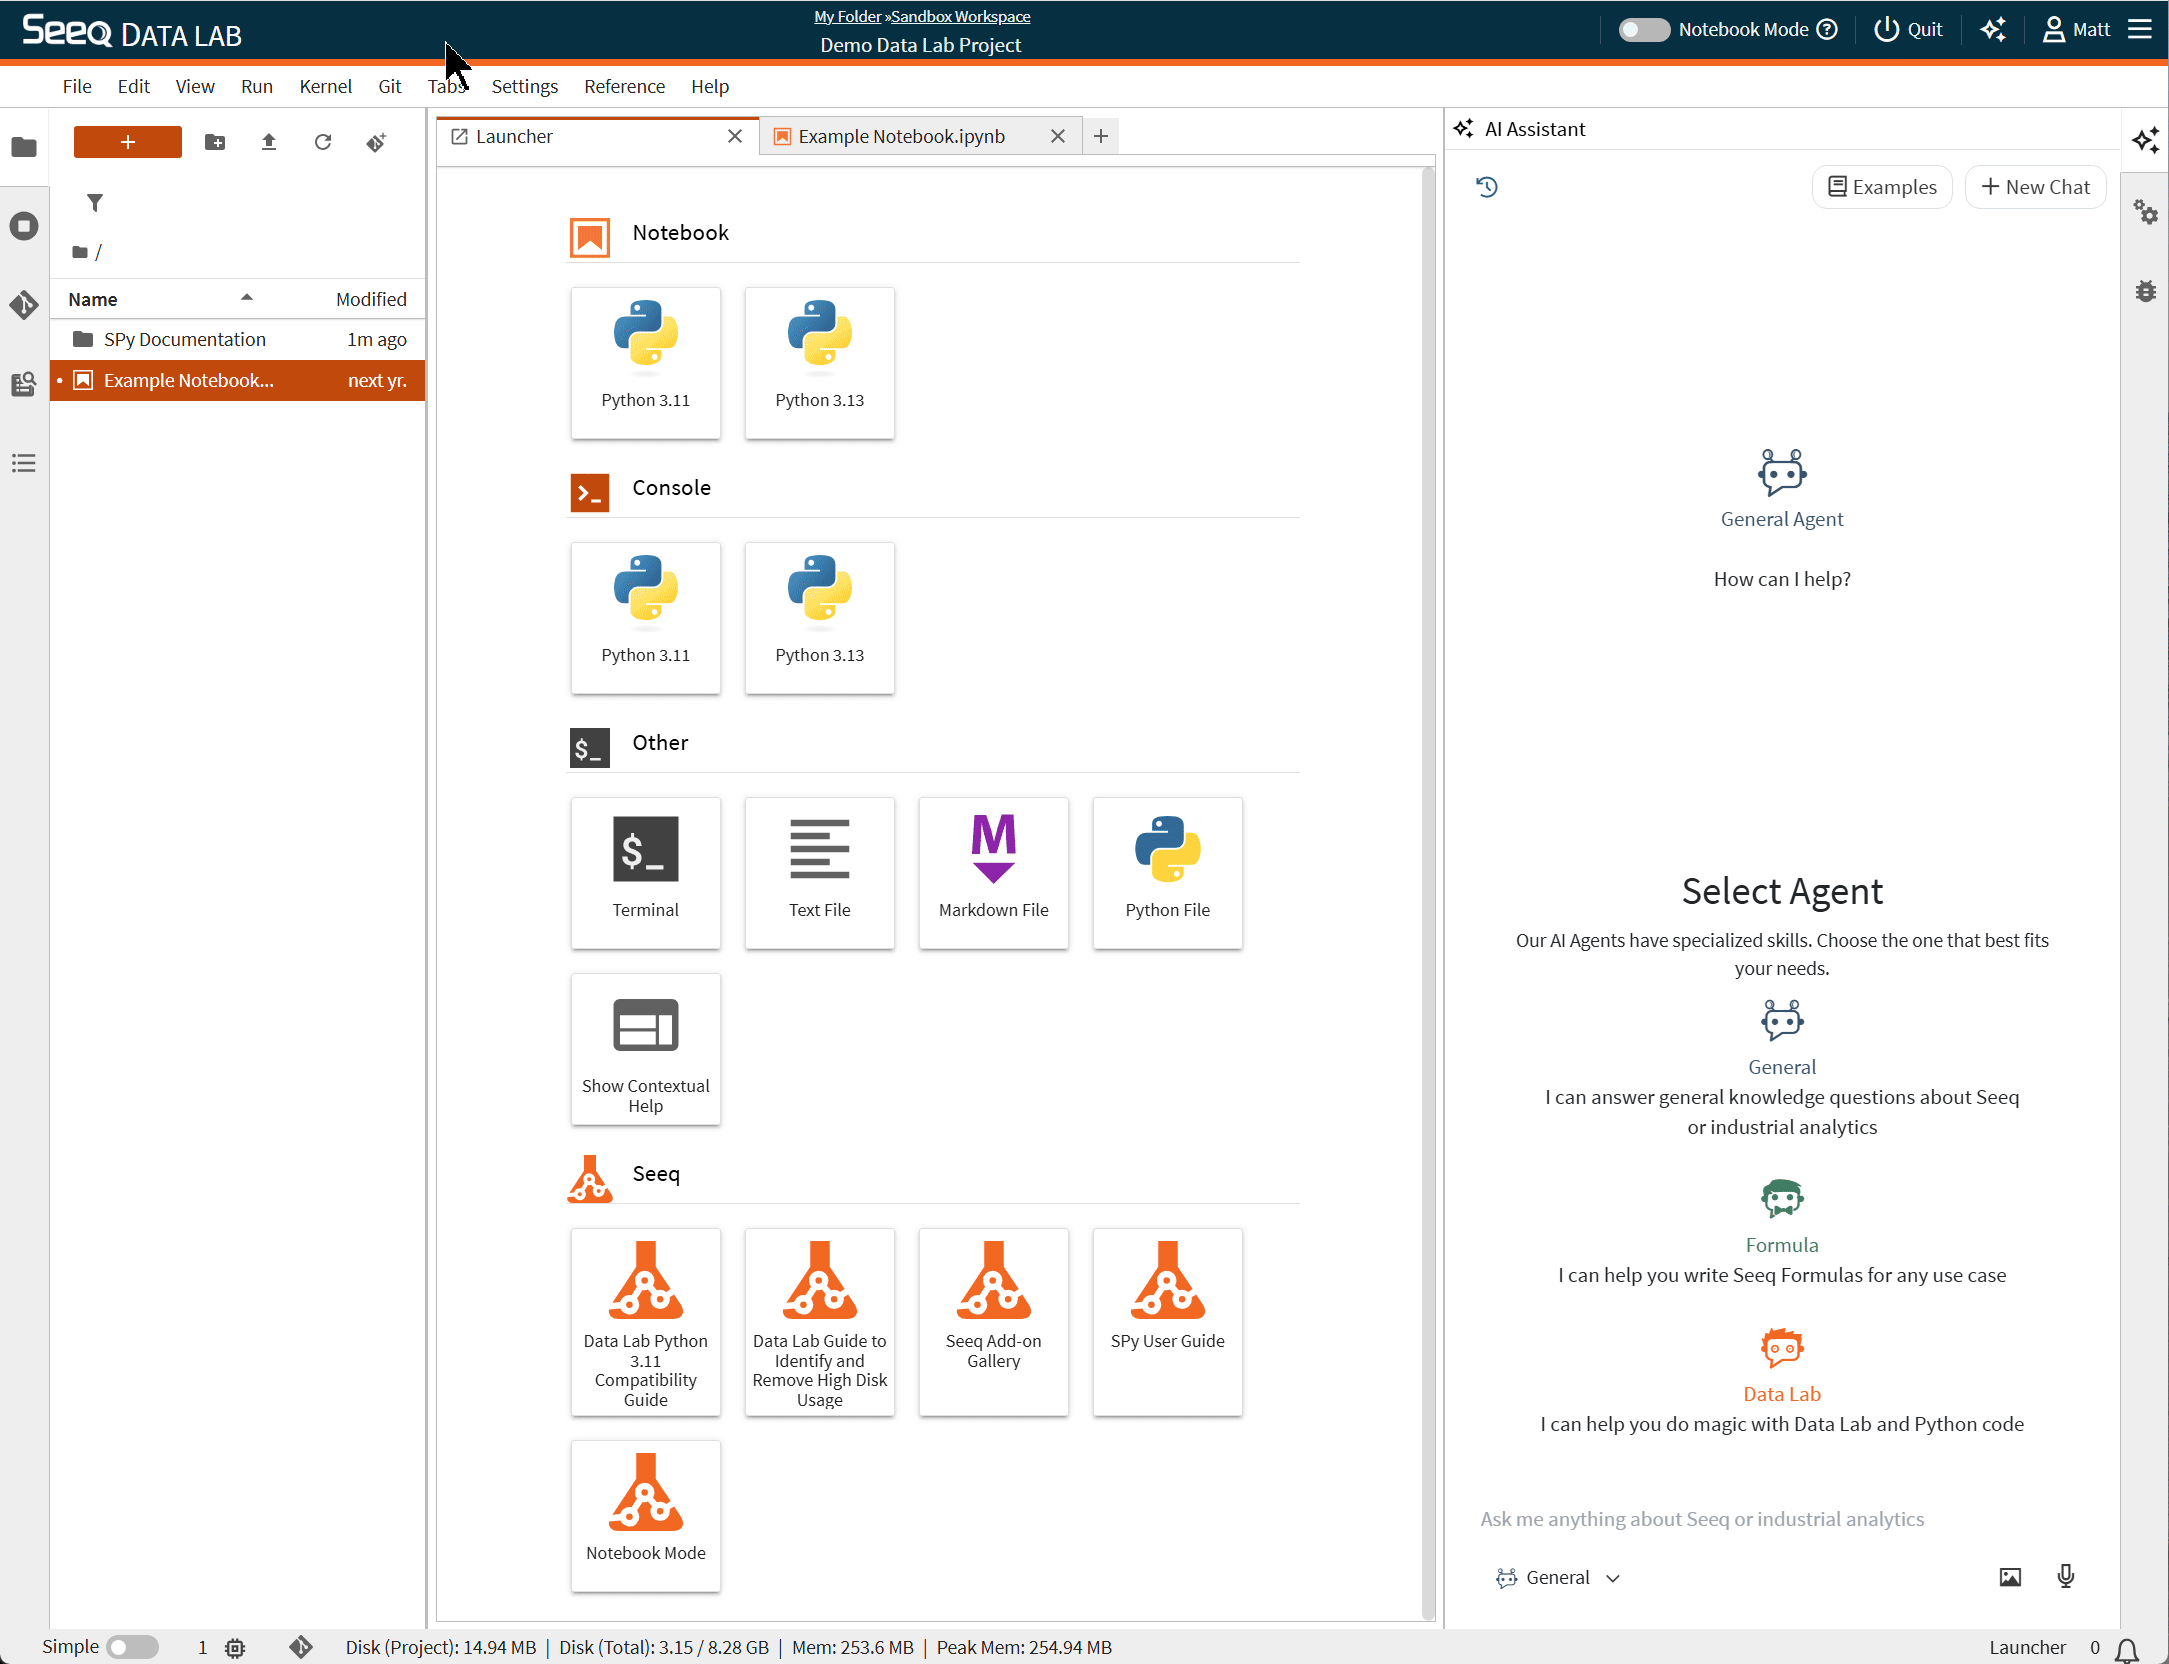Open the hamburger menu beside Matt
Screen dimensions: 2169x1664
click(x=2139, y=30)
